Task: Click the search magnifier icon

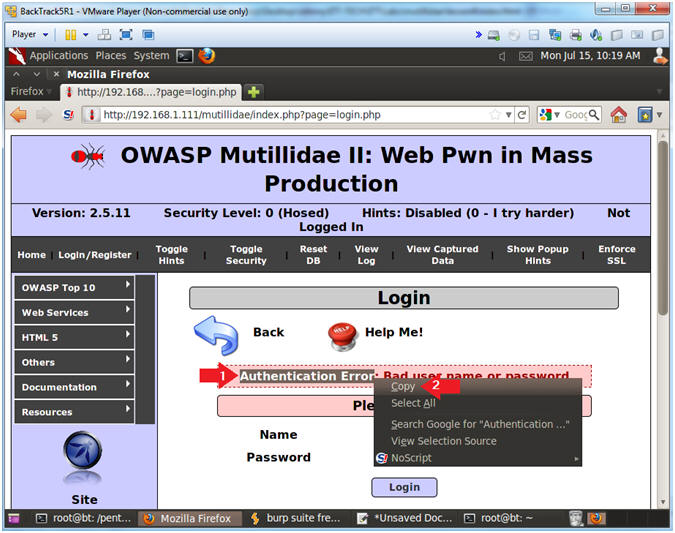Action: (594, 115)
